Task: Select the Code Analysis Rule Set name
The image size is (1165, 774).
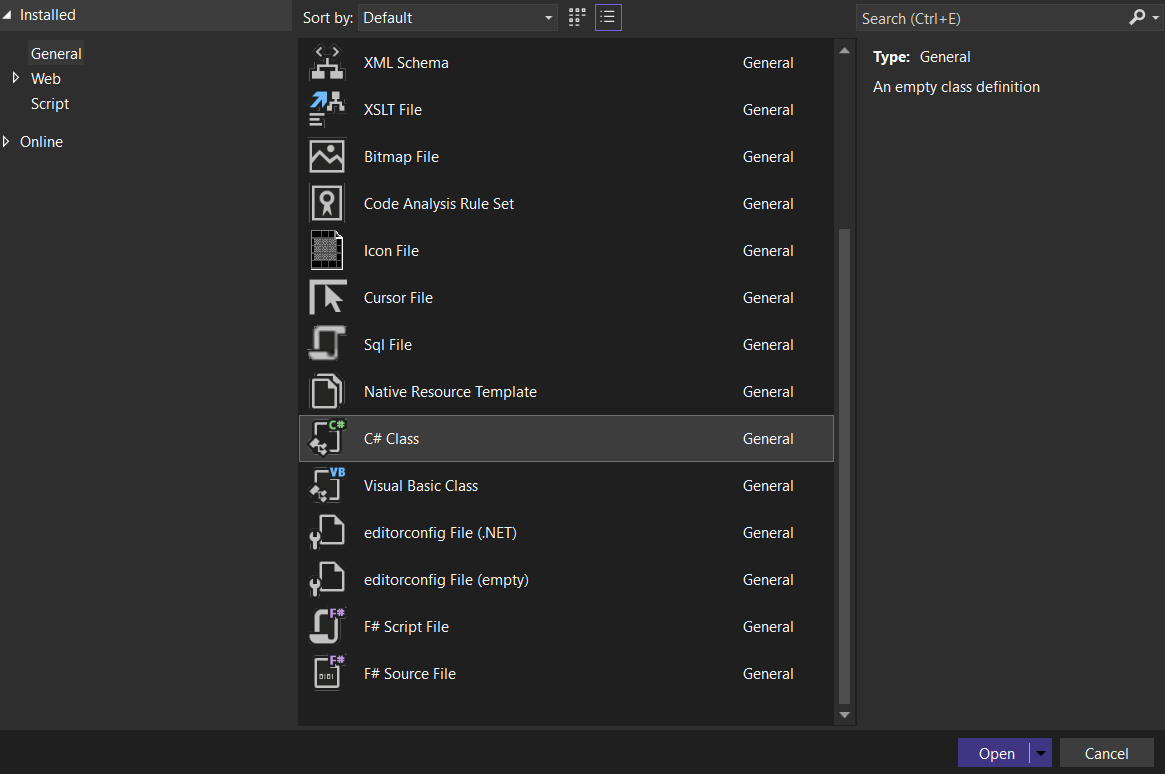Action: pyautogui.click(x=438, y=204)
